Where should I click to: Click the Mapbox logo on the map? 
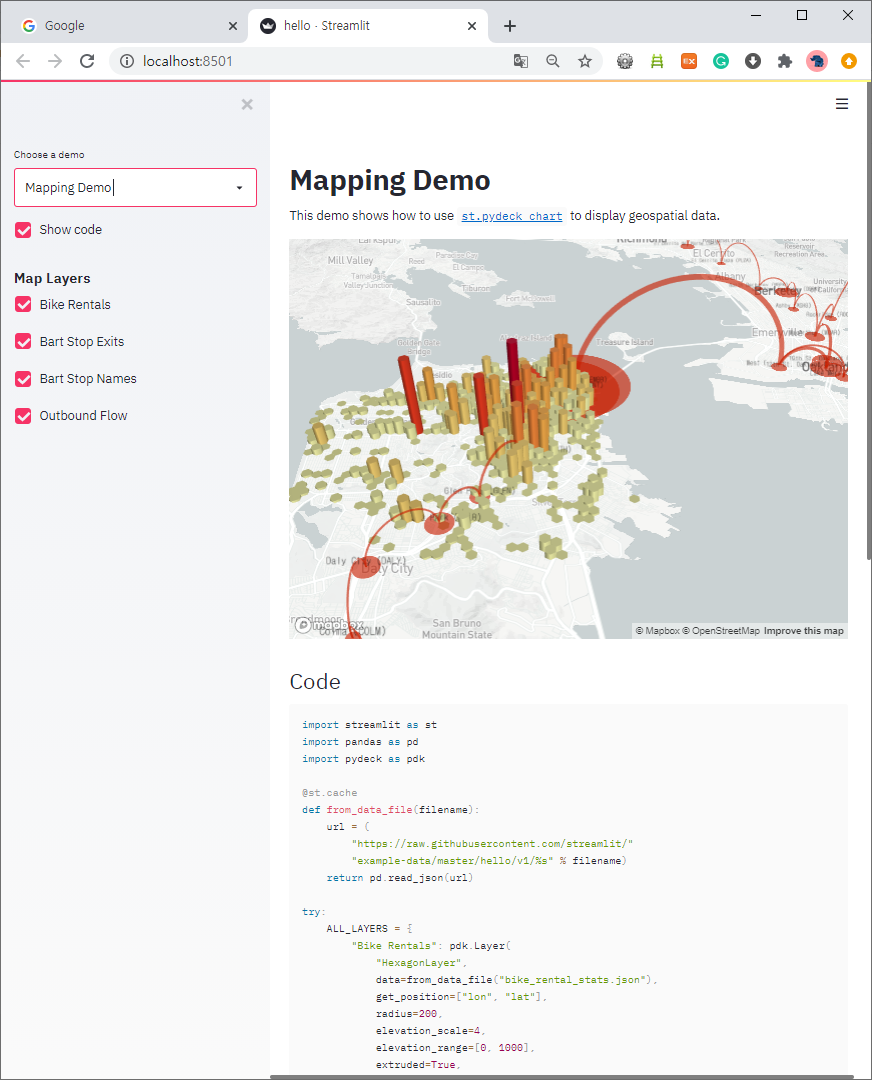(329, 625)
